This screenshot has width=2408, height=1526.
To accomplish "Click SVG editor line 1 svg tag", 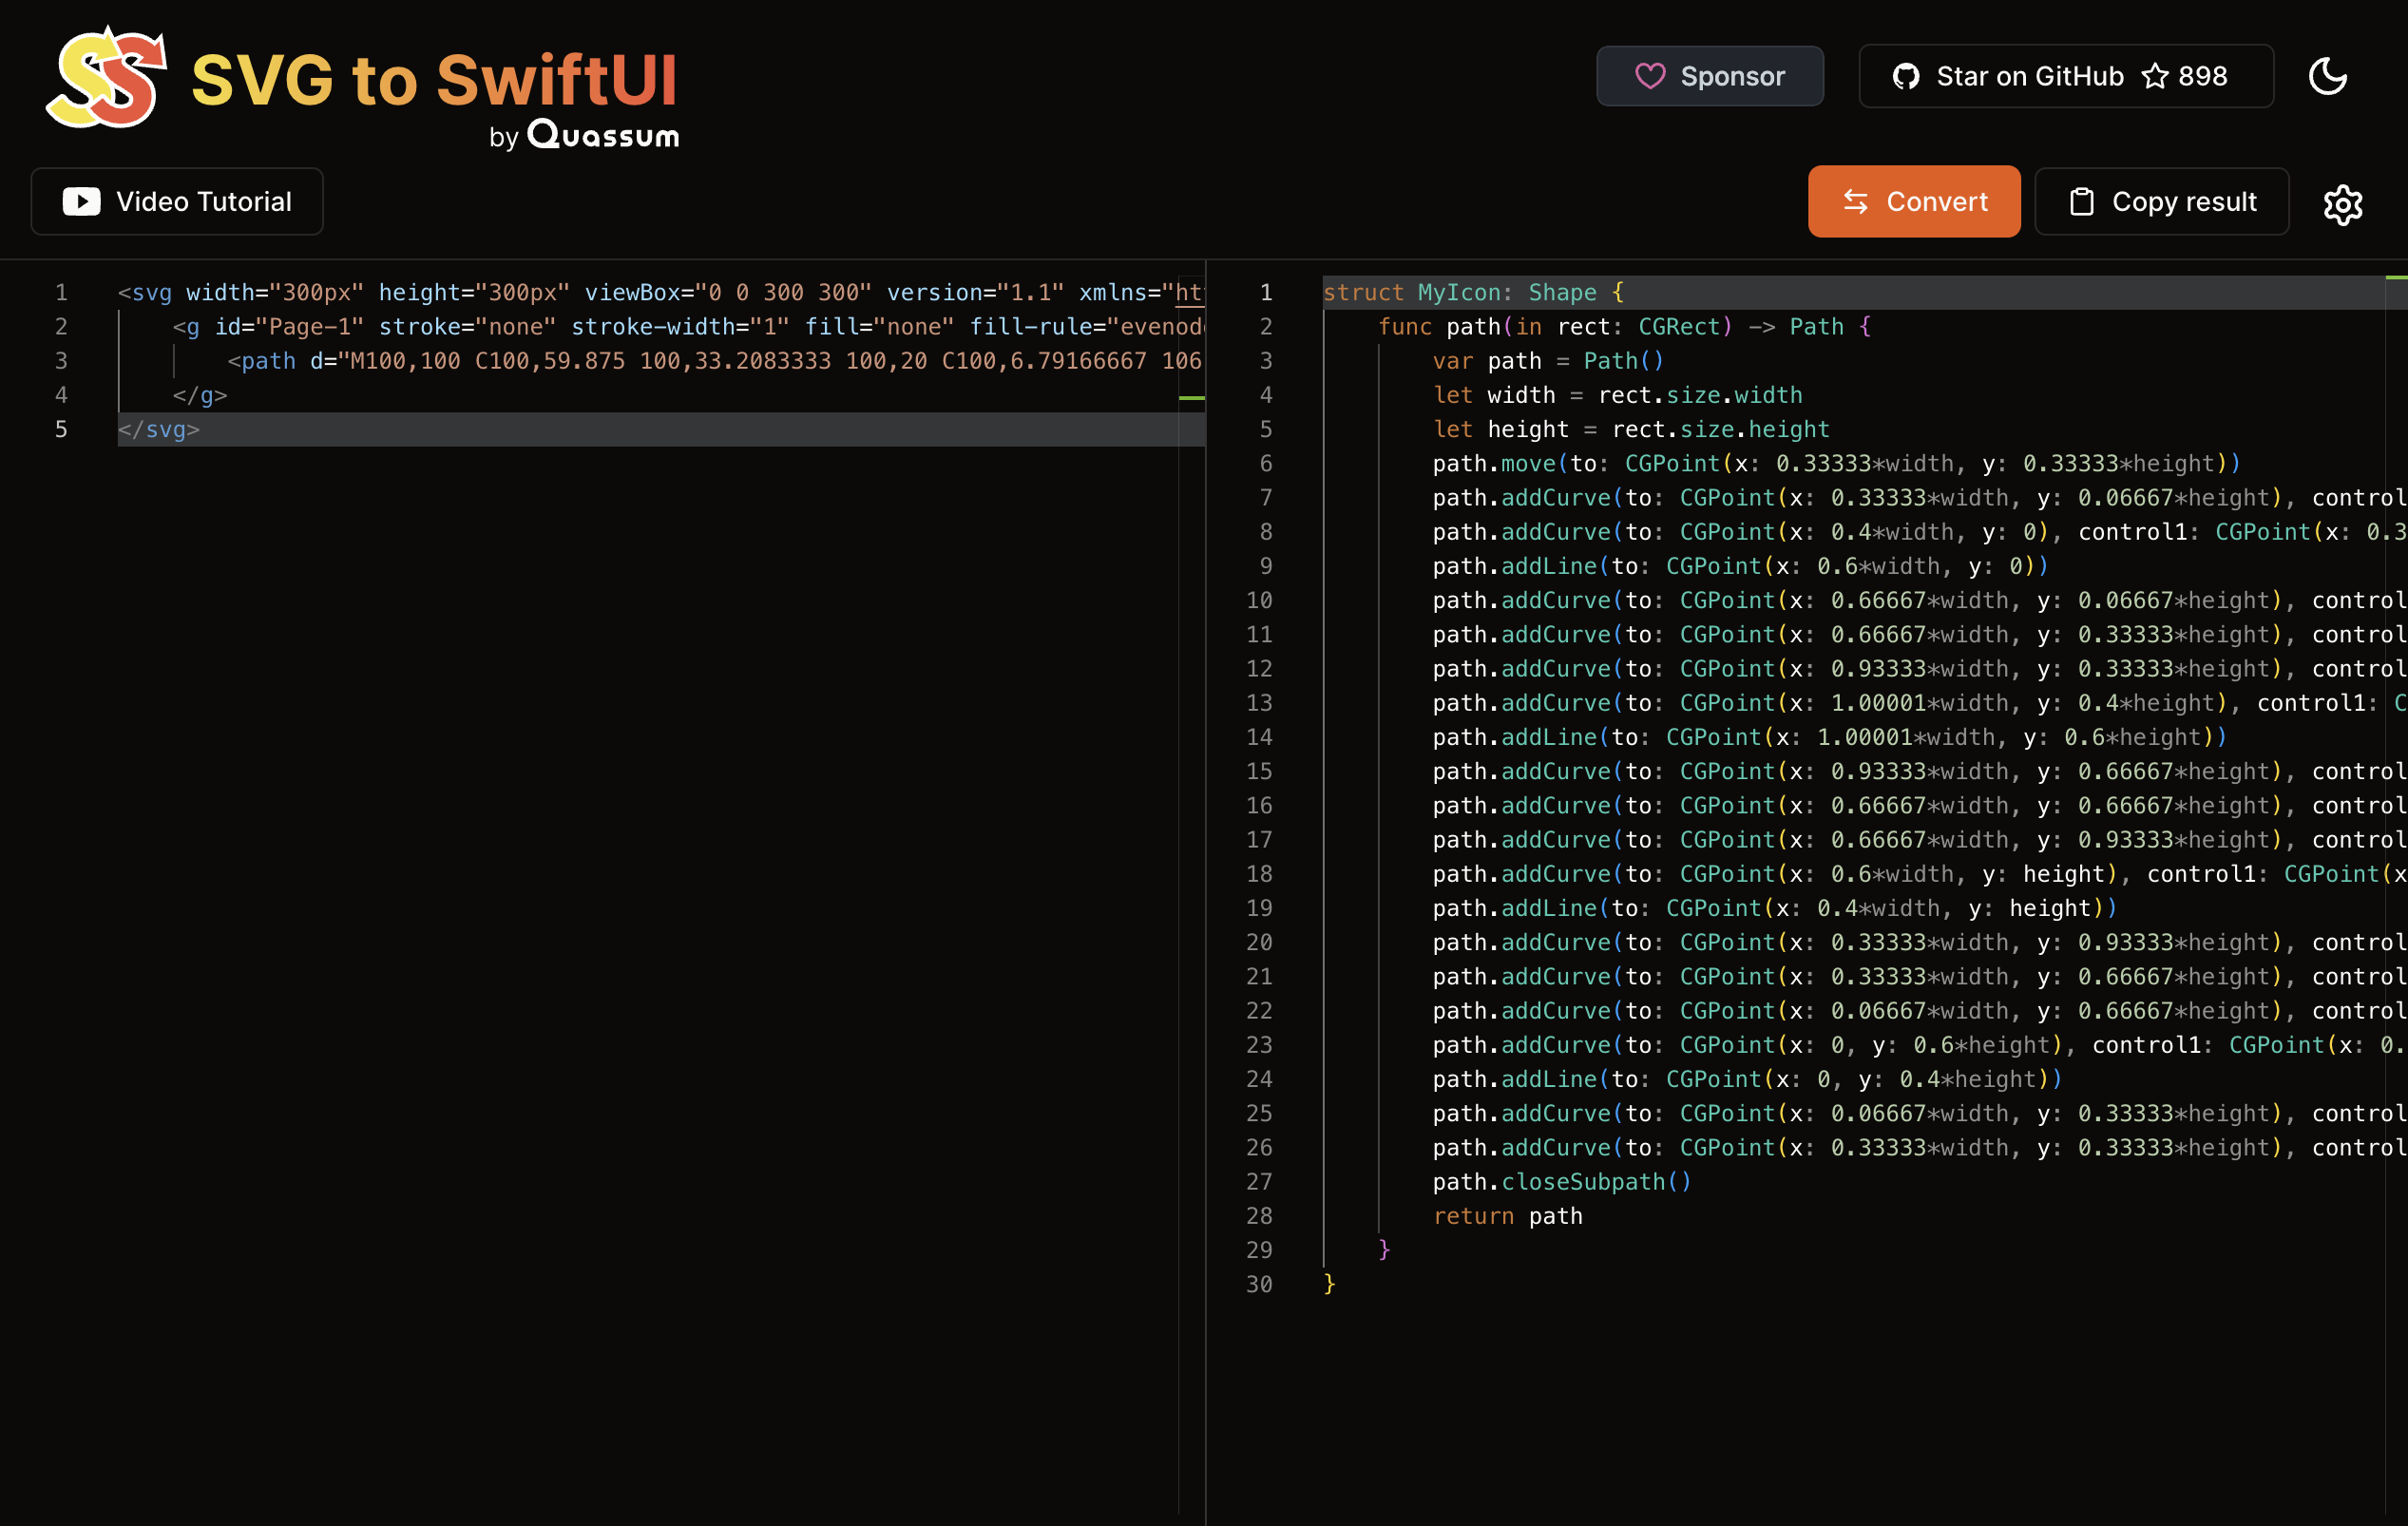I will tap(660, 292).
